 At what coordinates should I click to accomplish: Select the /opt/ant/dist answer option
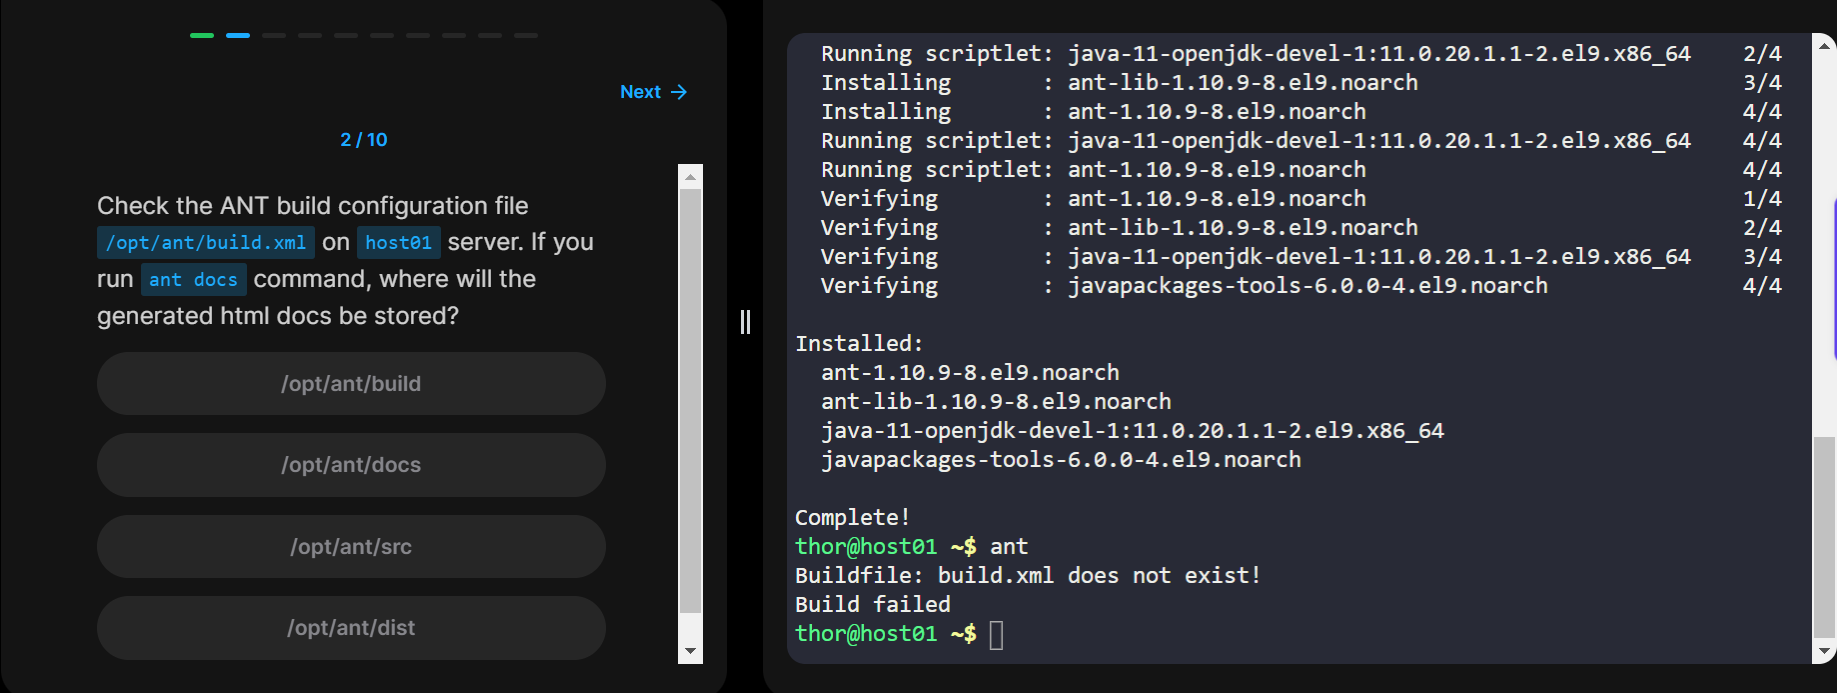tap(351, 628)
